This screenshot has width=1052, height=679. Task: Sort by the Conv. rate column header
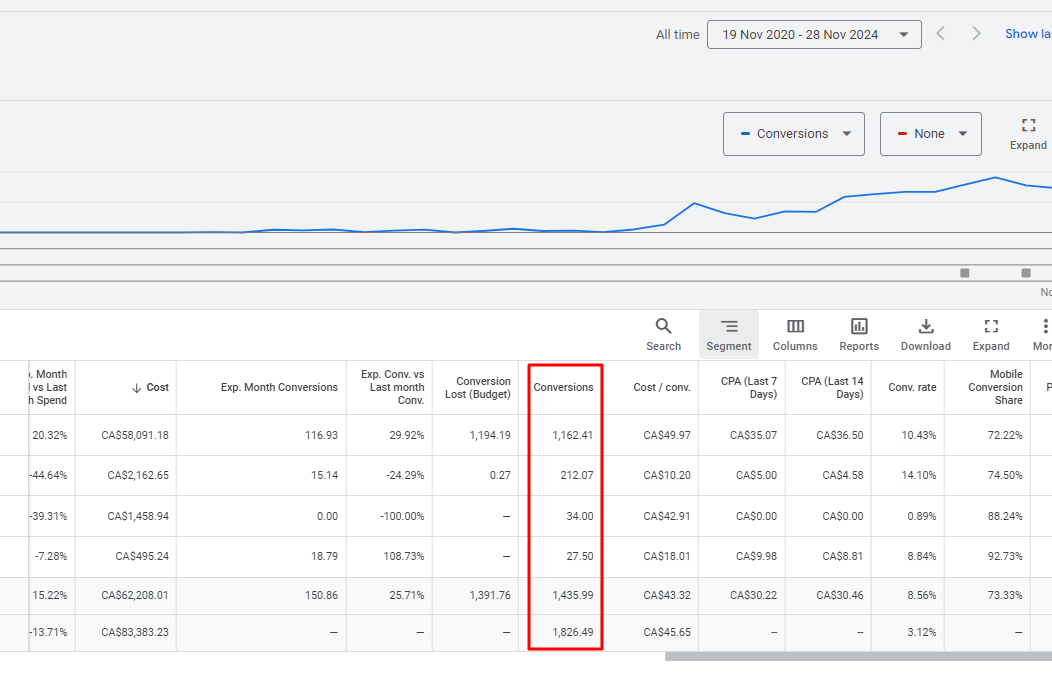(x=912, y=387)
